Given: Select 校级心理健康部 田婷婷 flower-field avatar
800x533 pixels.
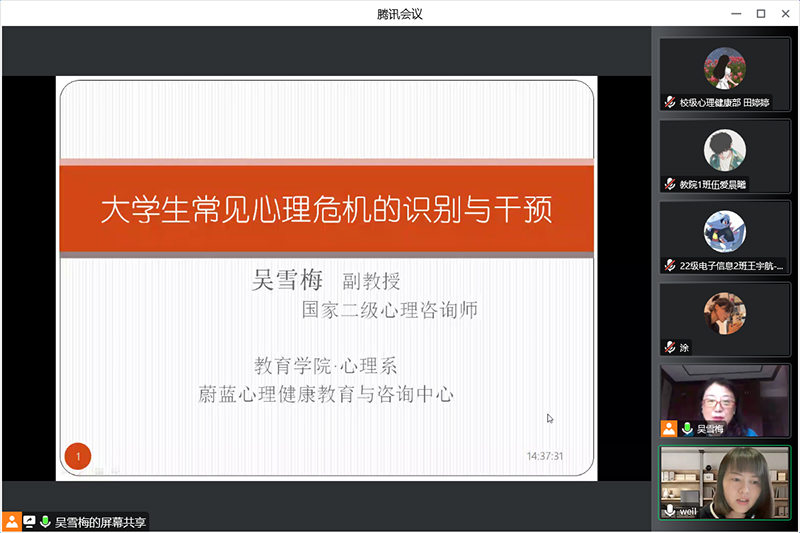Looking at the screenshot, I should 724,68.
